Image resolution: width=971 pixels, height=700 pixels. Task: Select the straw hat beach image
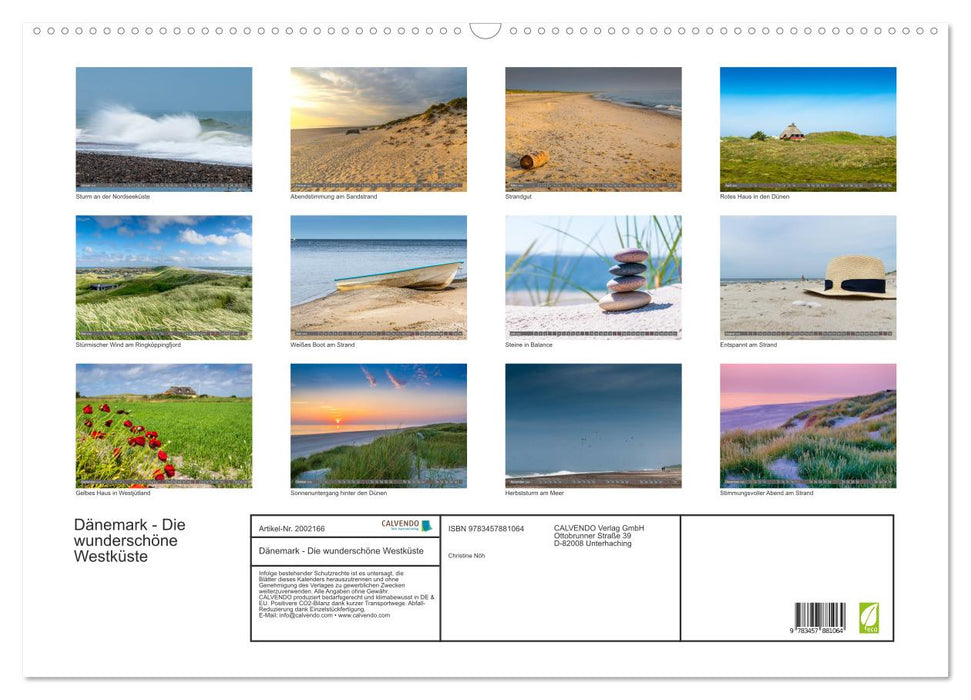[x=808, y=276]
